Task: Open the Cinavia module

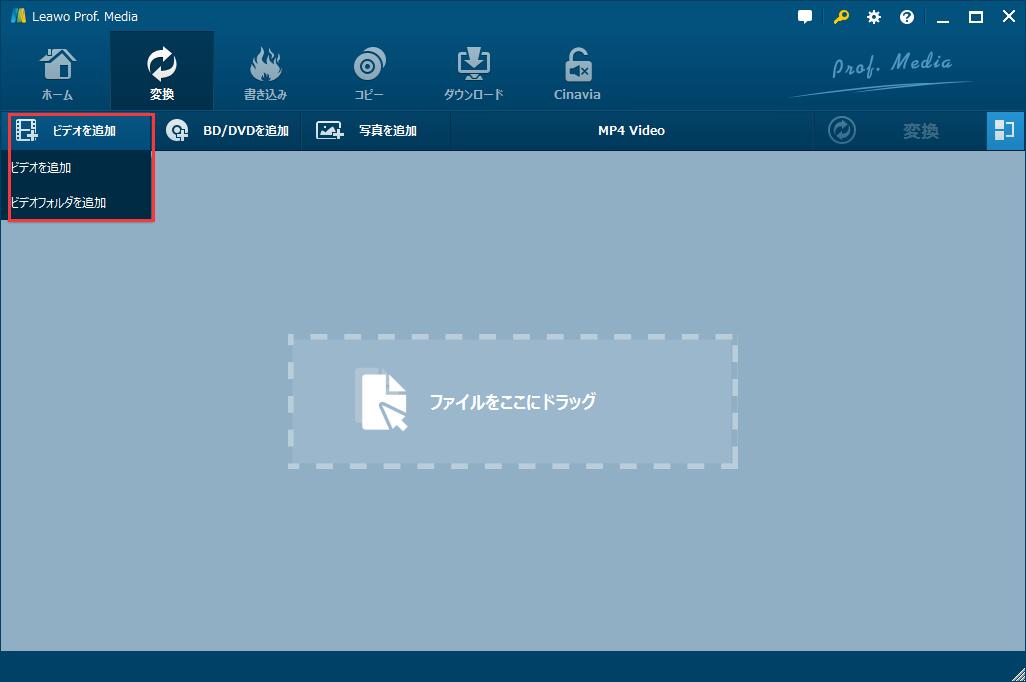Action: [576, 70]
